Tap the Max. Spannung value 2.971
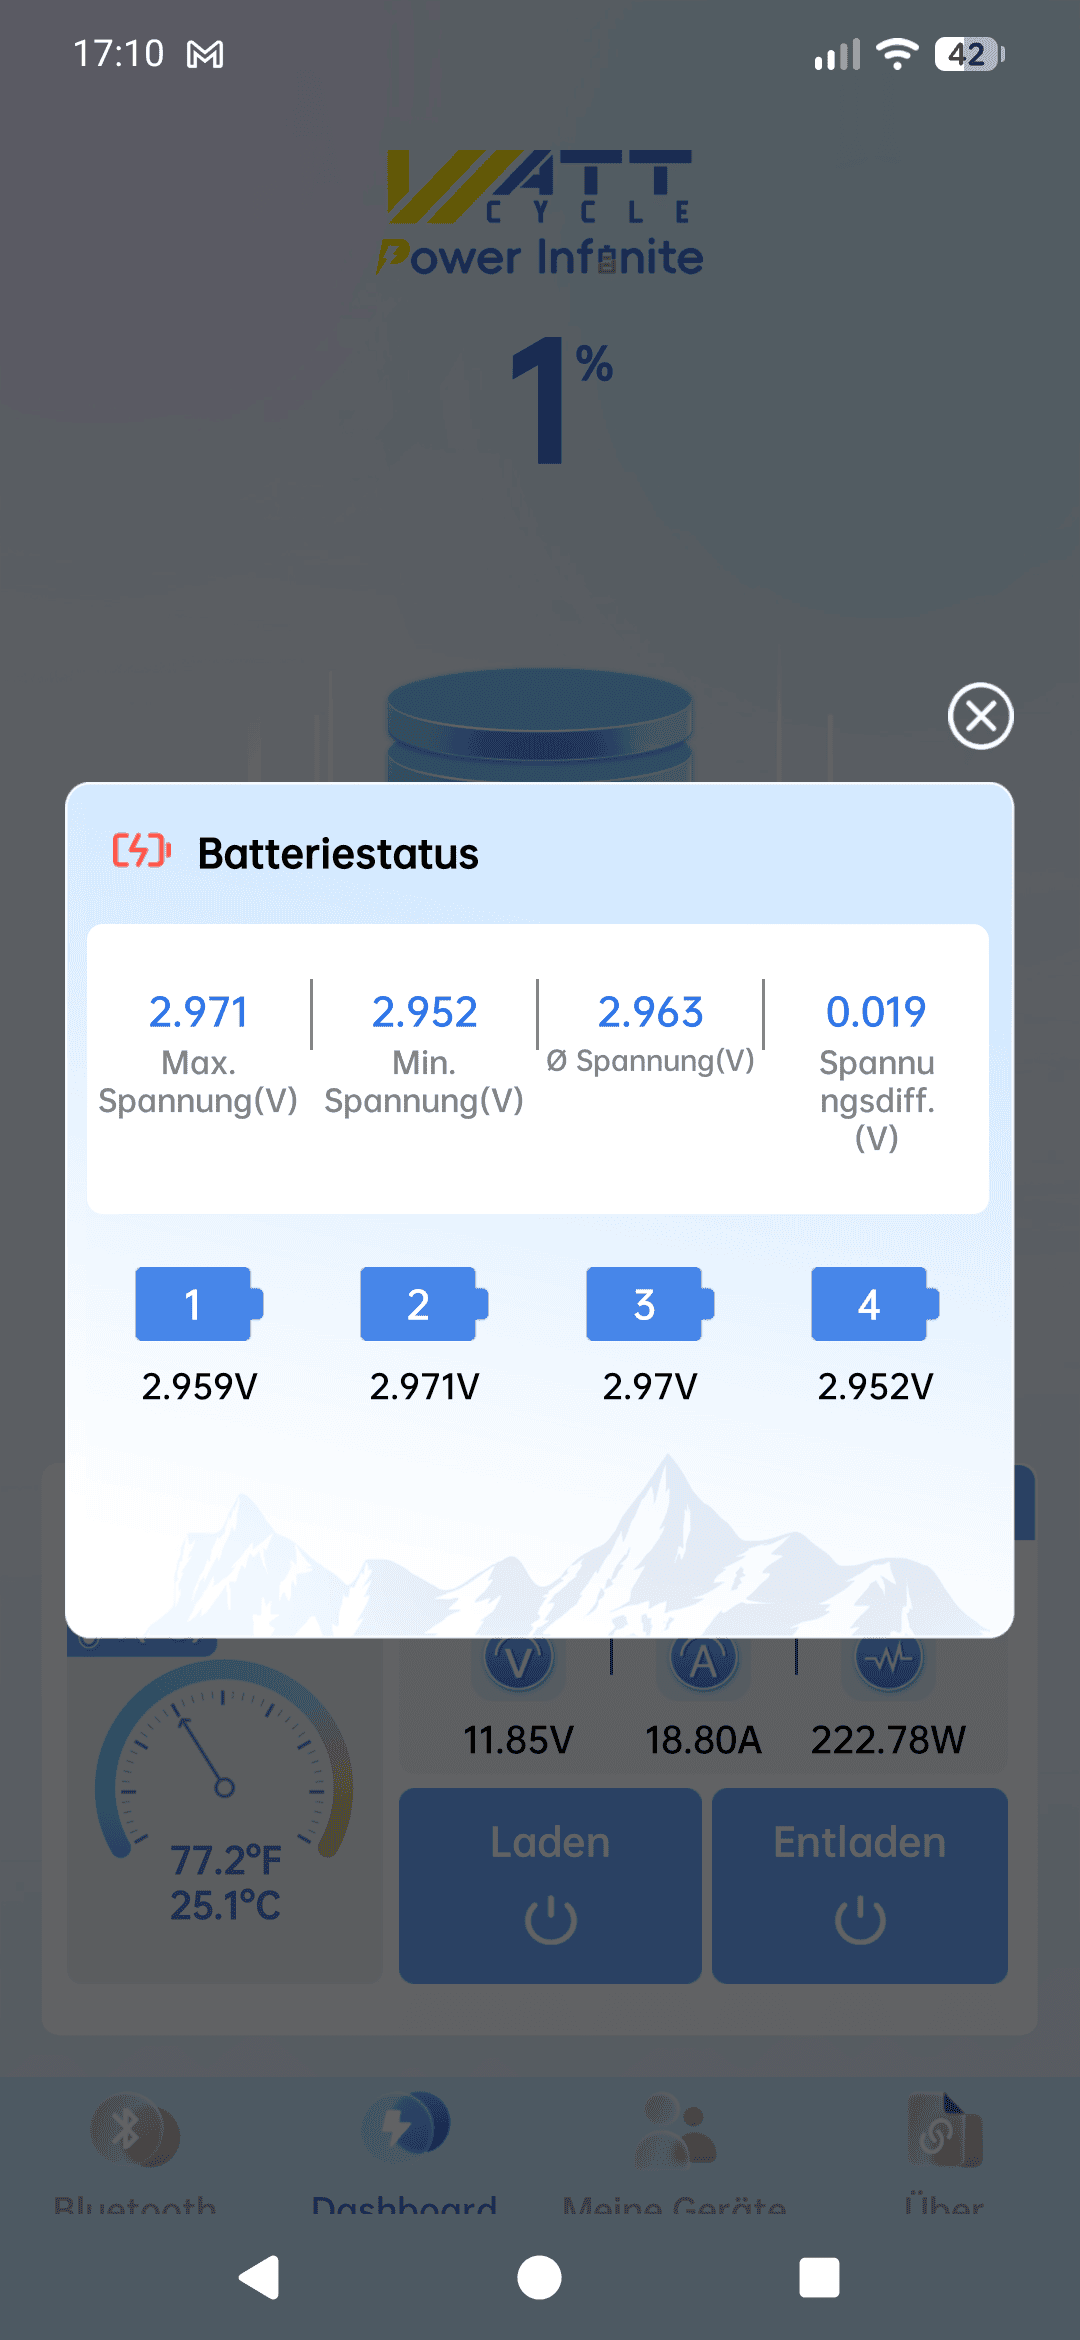The width and height of the screenshot is (1080, 2340). point(198,1012)
